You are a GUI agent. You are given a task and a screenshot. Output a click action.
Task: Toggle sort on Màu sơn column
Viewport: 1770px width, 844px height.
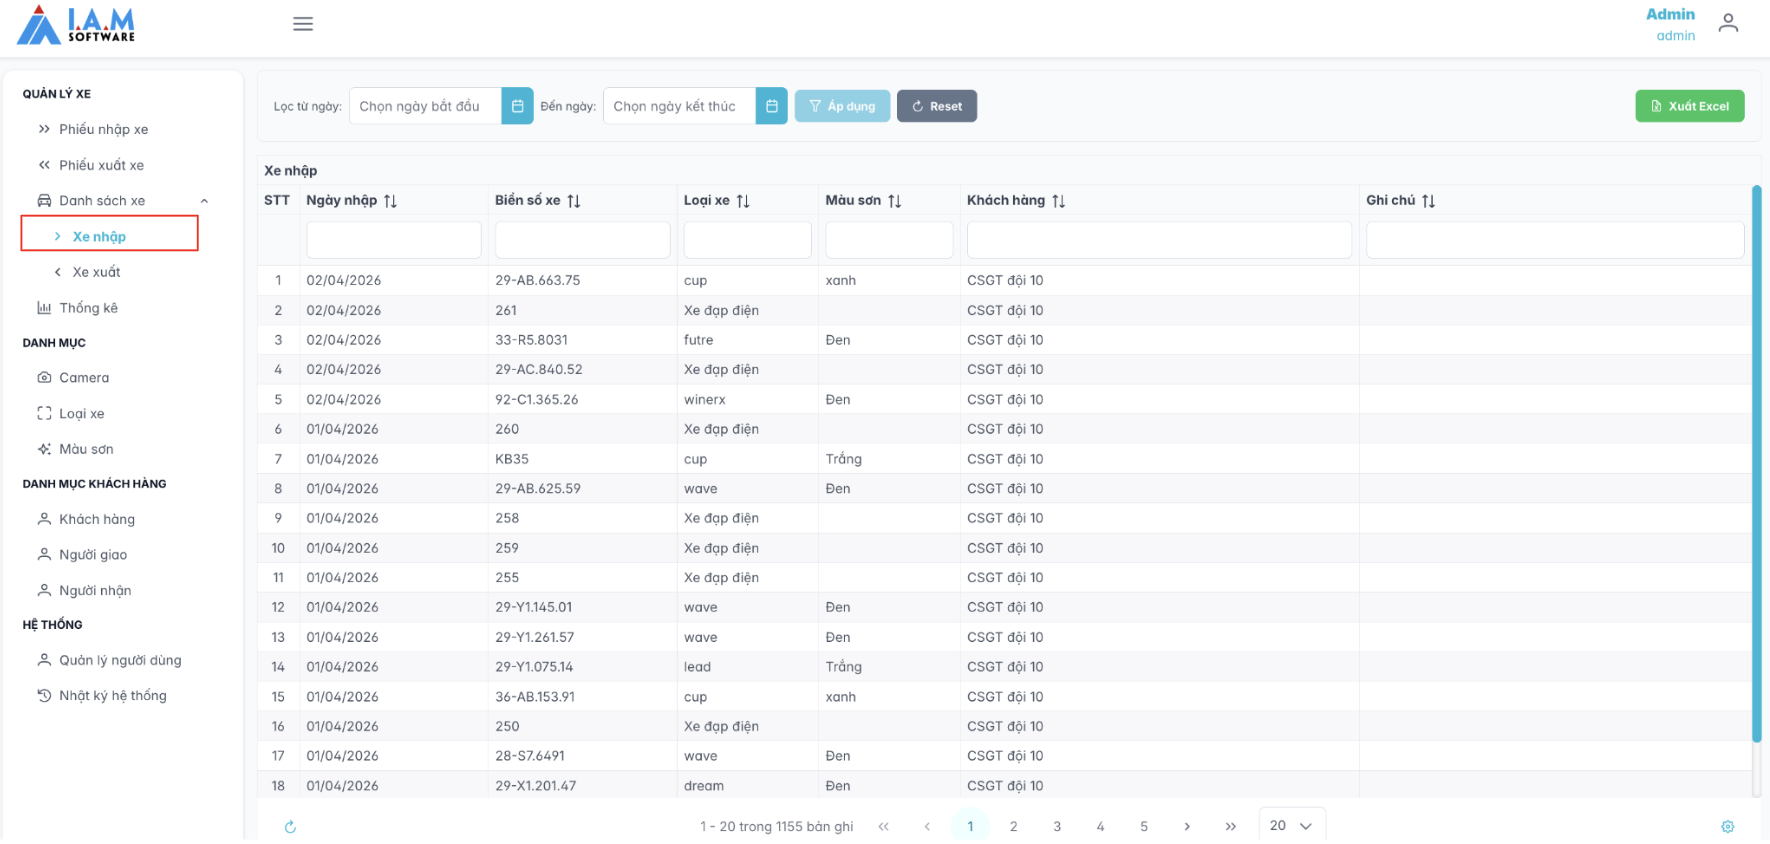[894, 201]
